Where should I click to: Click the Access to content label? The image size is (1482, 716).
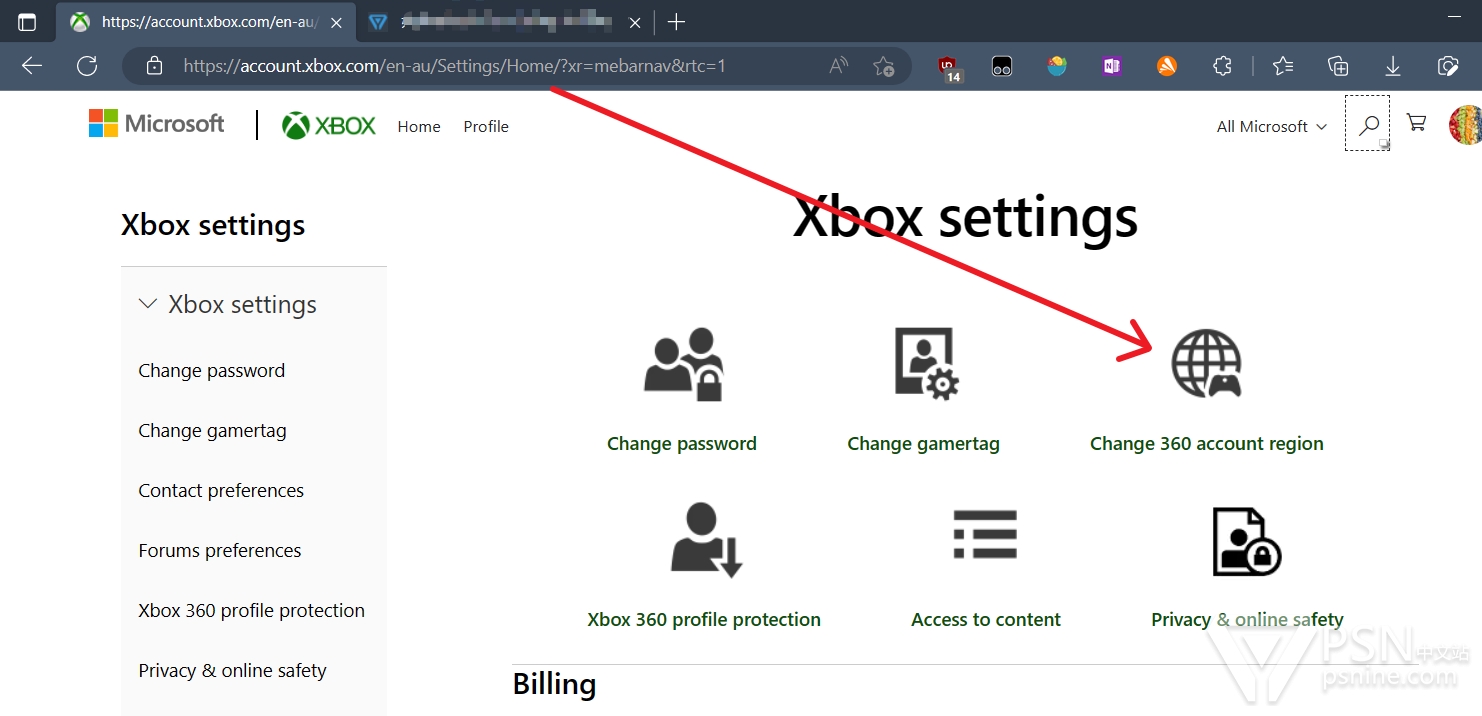[986, 620]
